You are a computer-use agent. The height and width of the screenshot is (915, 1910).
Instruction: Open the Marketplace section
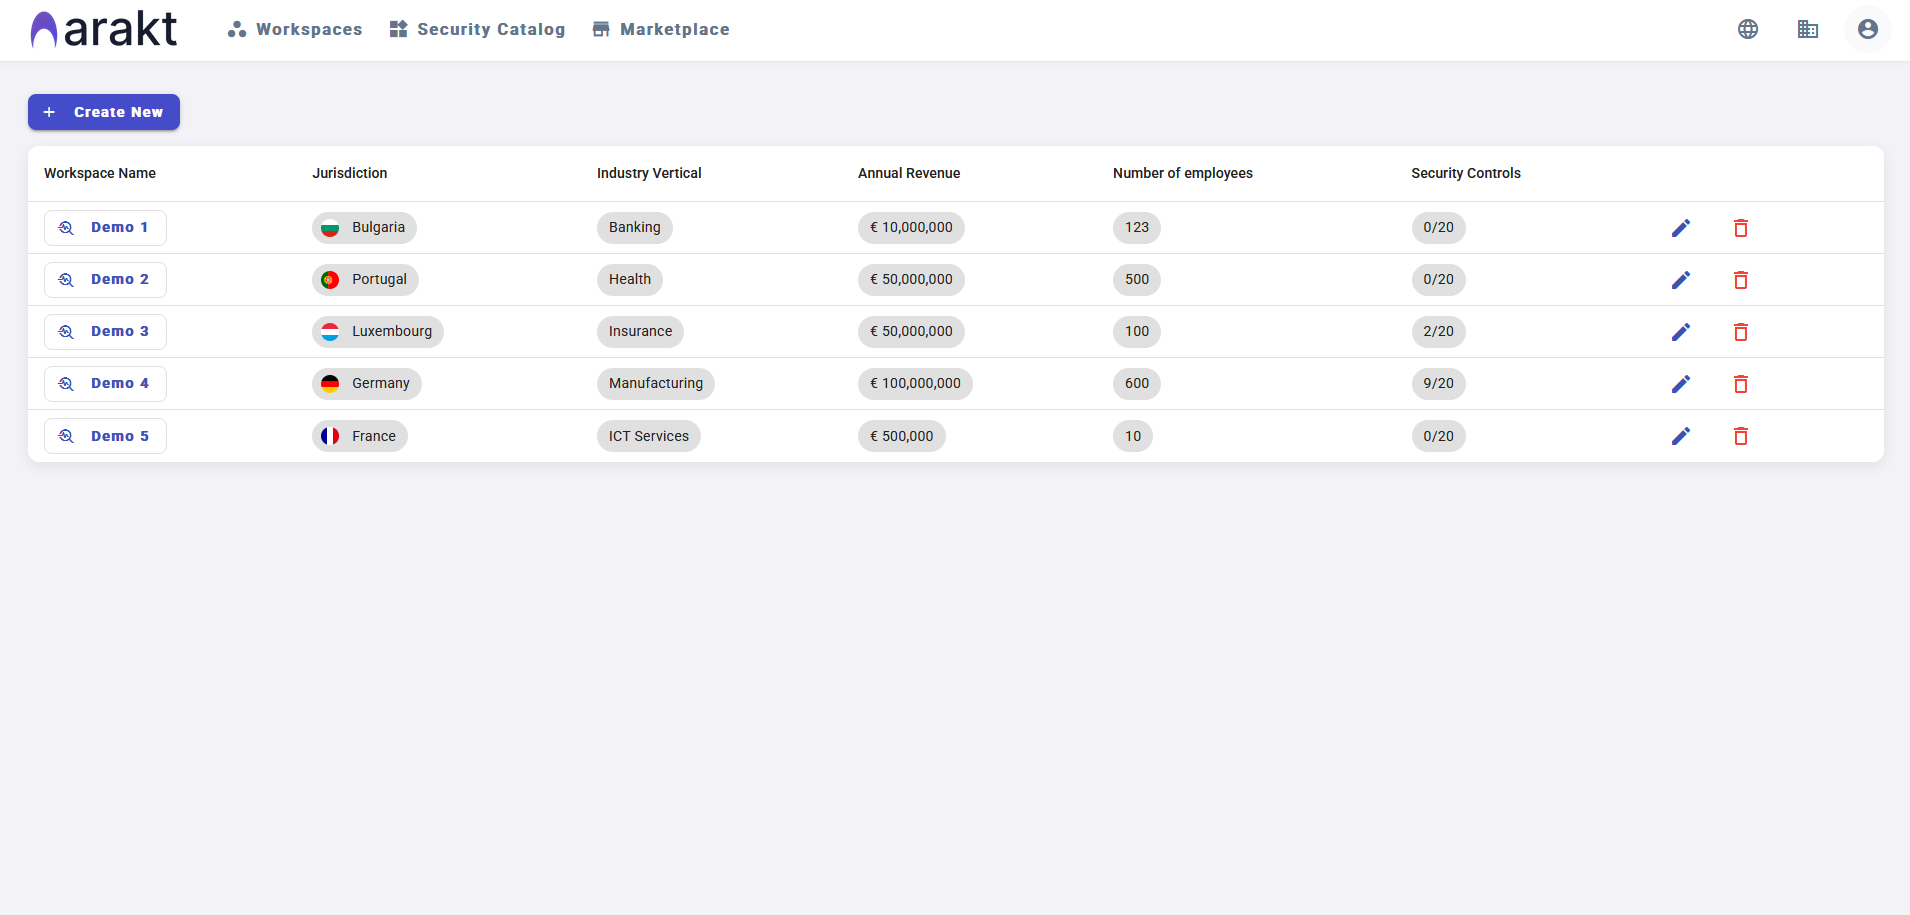[x=660, y=29]
